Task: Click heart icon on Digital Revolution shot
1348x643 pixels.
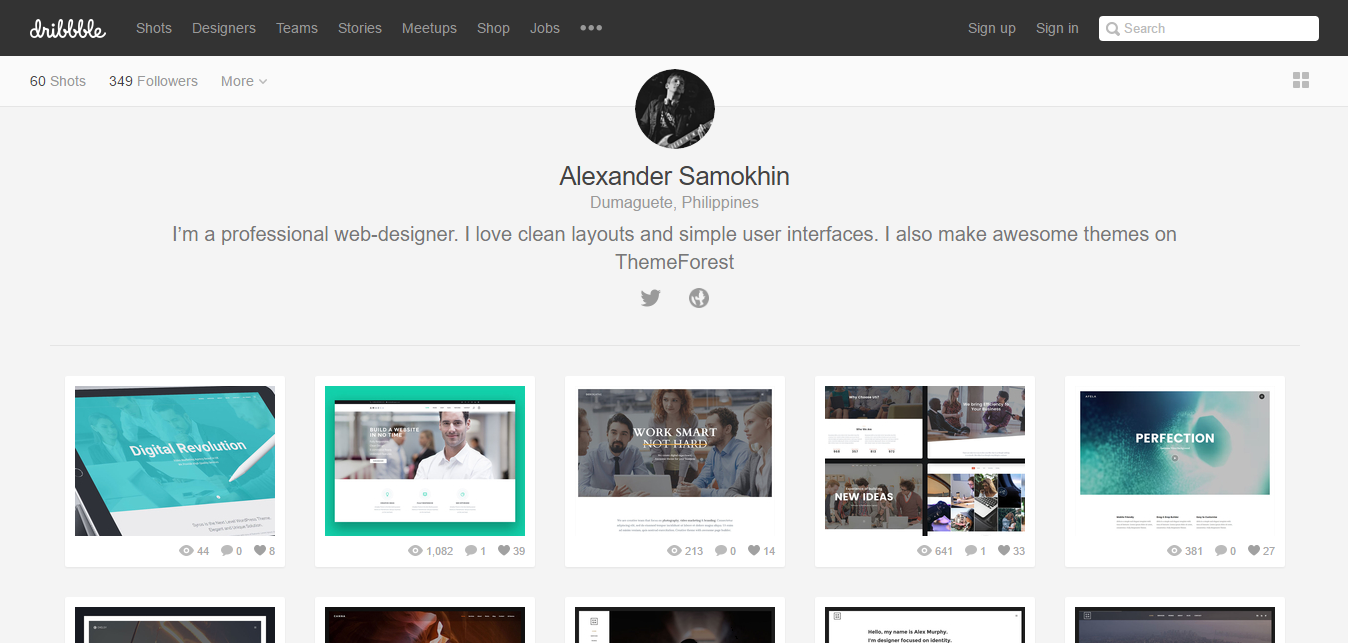Action: (260, 551)
